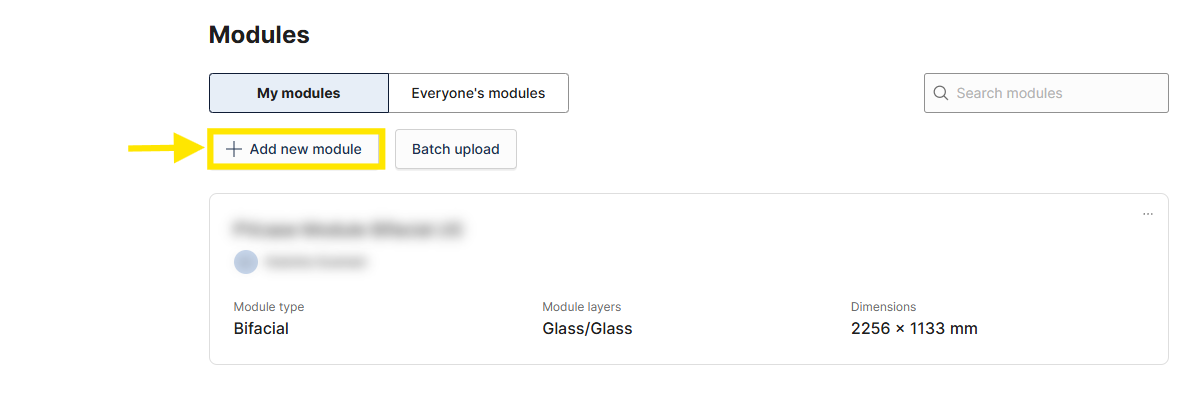The image size is (1197, 408).
Task: Click the Add new module button label
Action: click(305, 149)
